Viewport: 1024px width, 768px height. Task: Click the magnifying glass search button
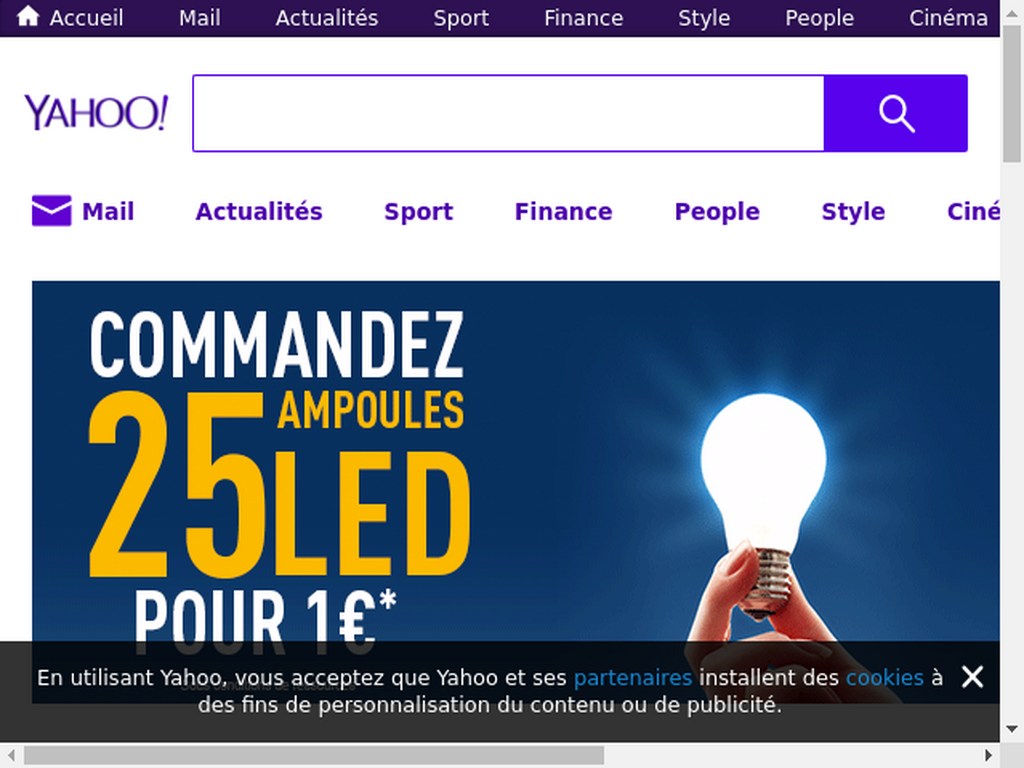[x=895, y=114]
